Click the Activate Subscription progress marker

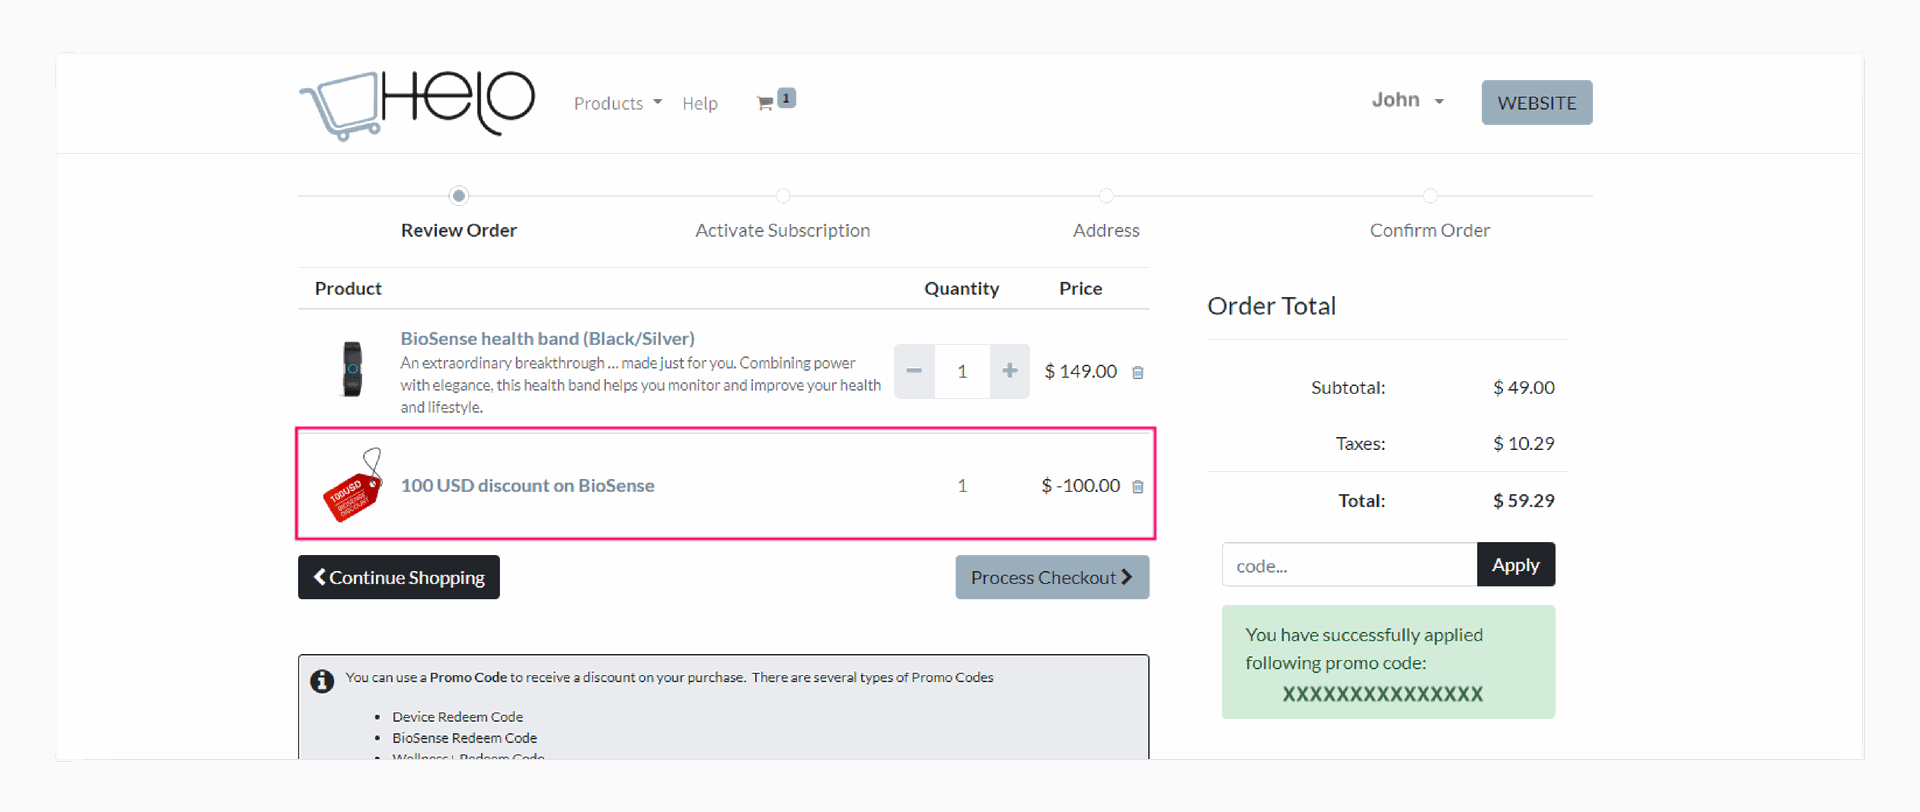[x=782, y=196]
